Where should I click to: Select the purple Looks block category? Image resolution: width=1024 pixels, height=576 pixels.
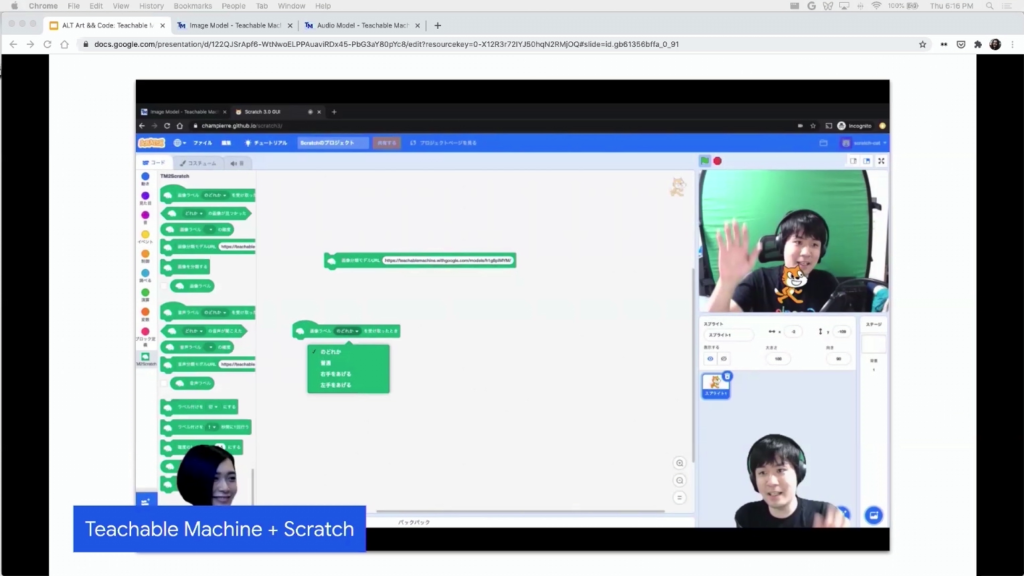coord(145,198)
